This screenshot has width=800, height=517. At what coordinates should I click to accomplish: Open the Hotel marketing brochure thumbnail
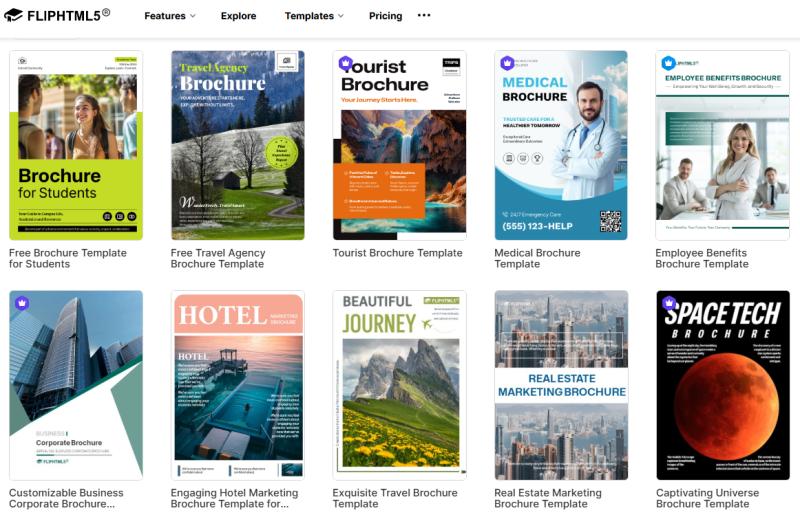(x=238, y=385)
